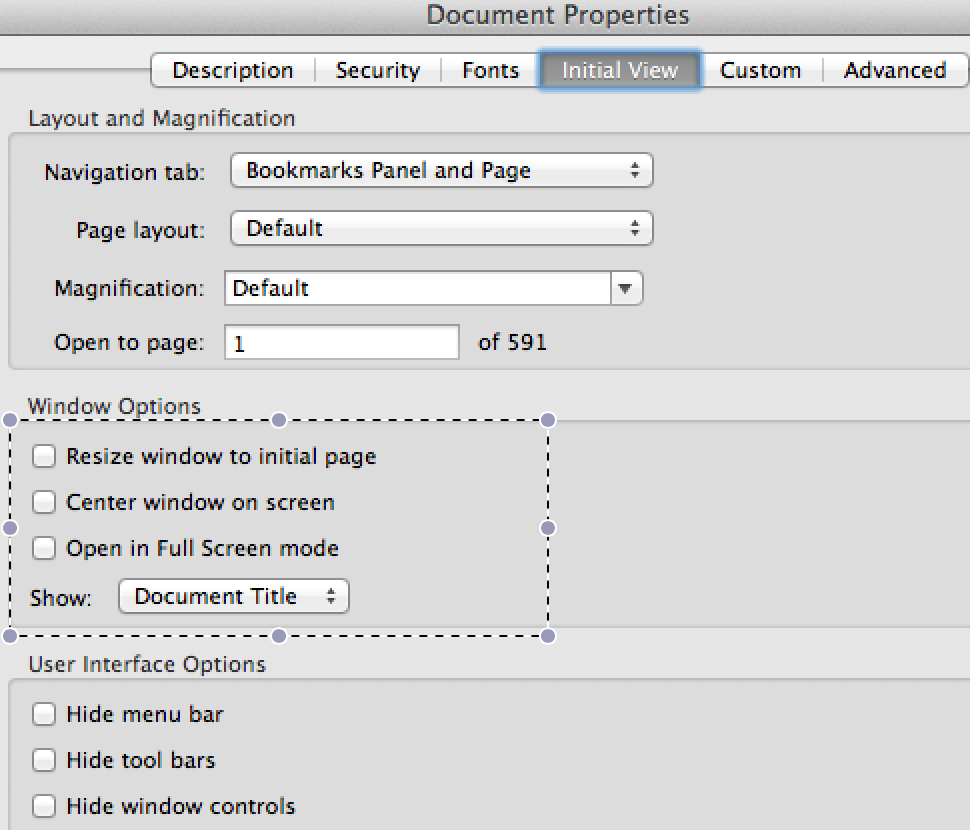The height and width of the screenshot is (830, 970).
Task: Go to the Custom tab
Action: point(760,71)
